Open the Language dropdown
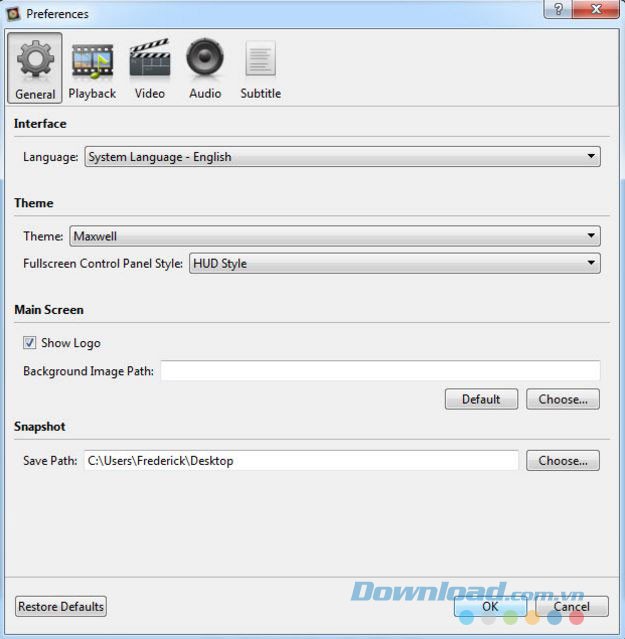 pos(342,157)
